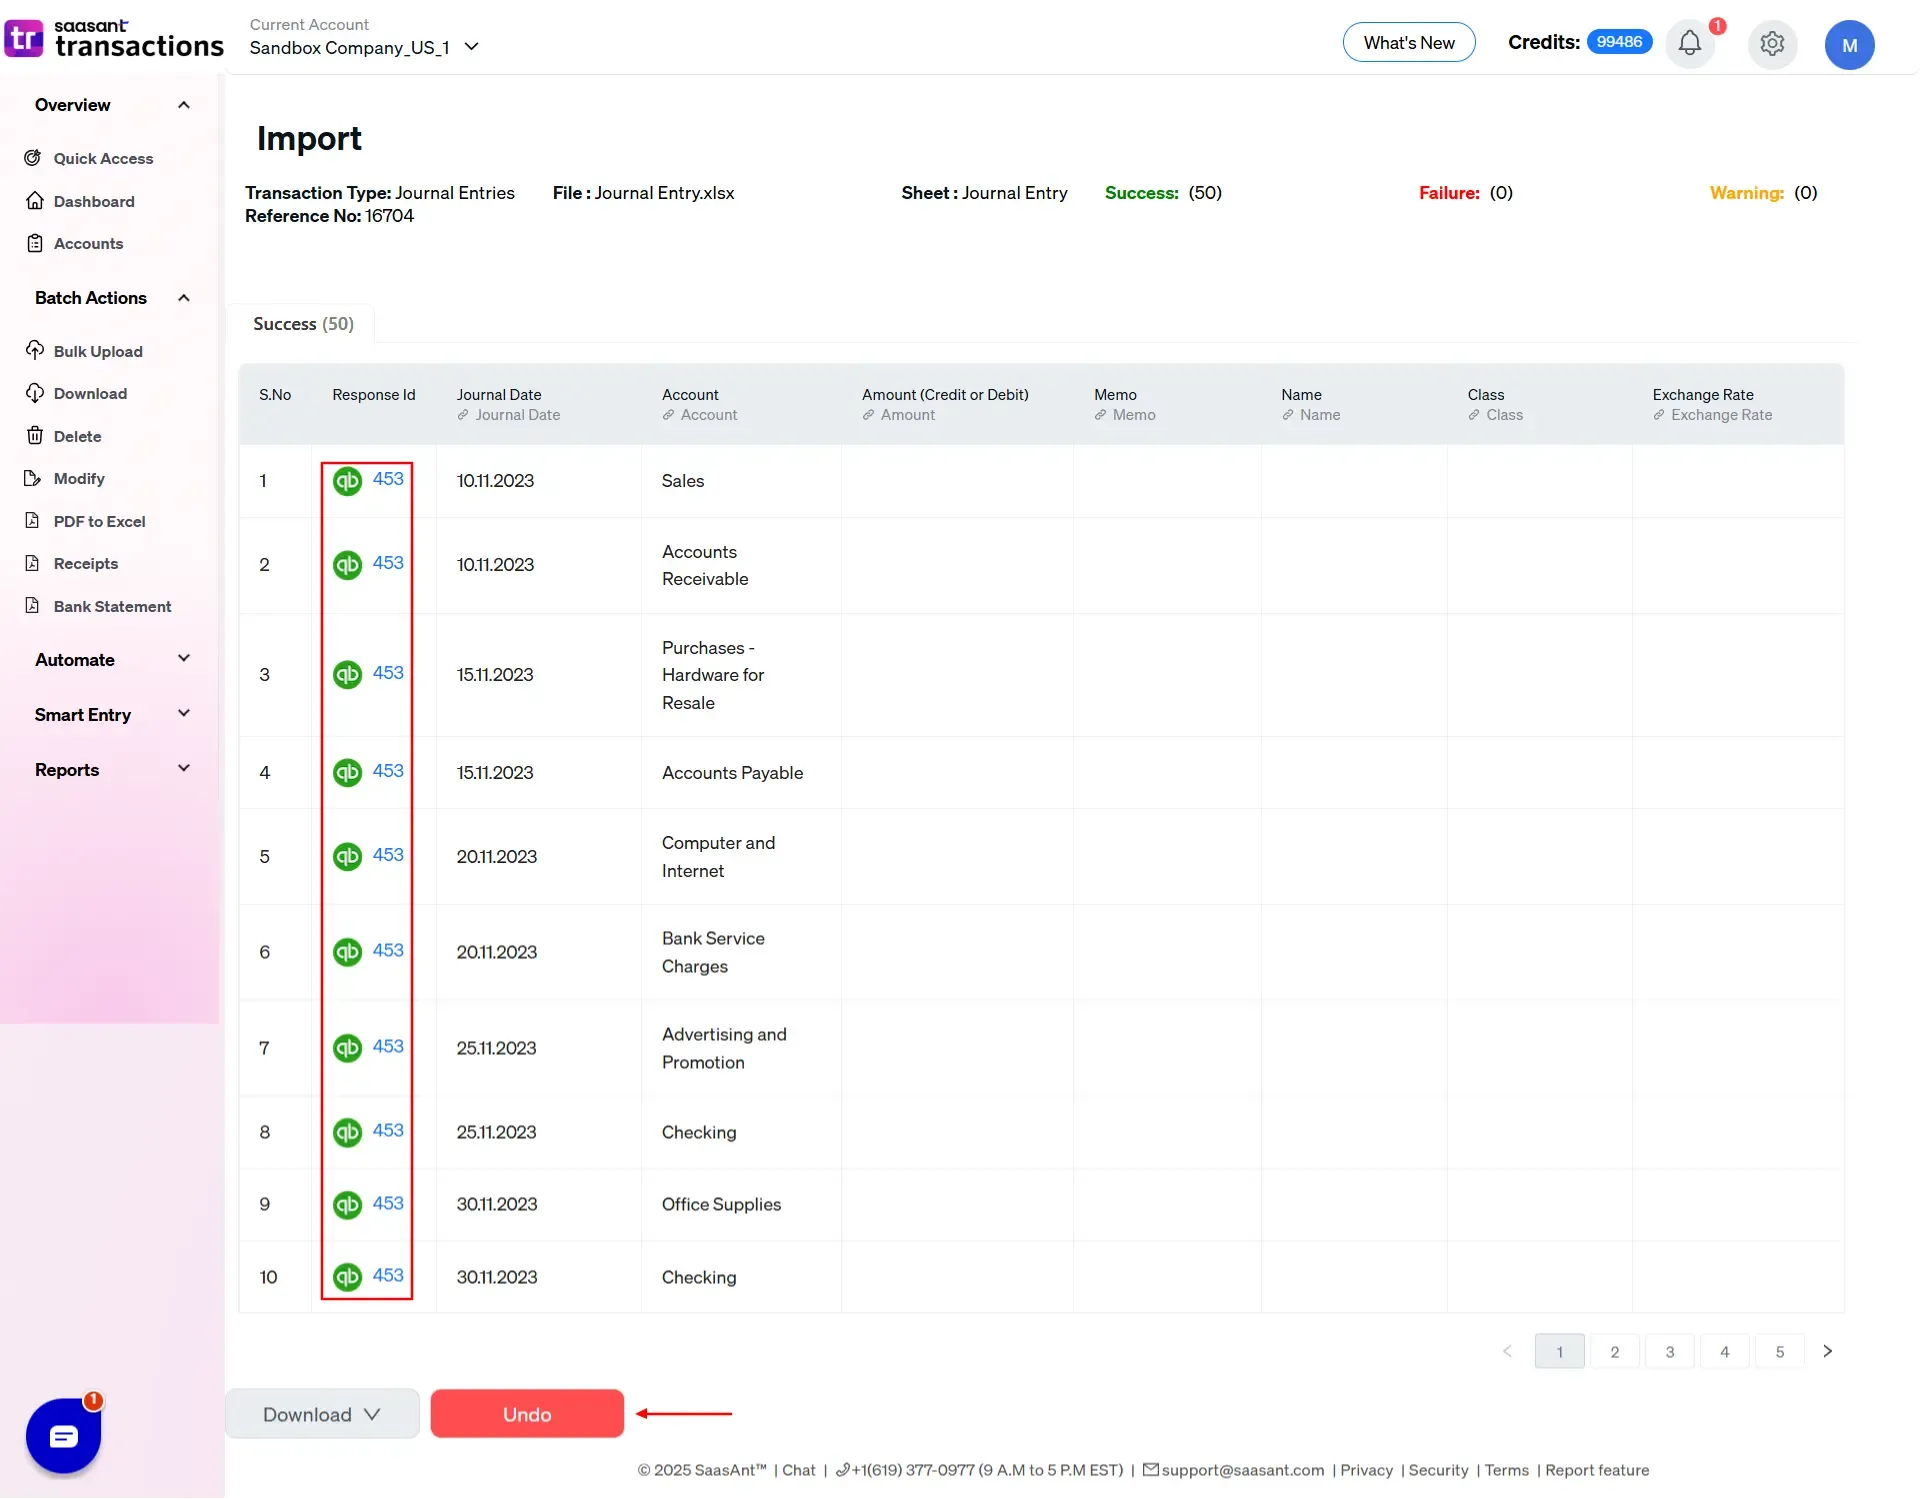The image size is (1920, 1500).
Task: Open the notifications bell icon
Action: pyautogui.click(x=1689, y=44)
